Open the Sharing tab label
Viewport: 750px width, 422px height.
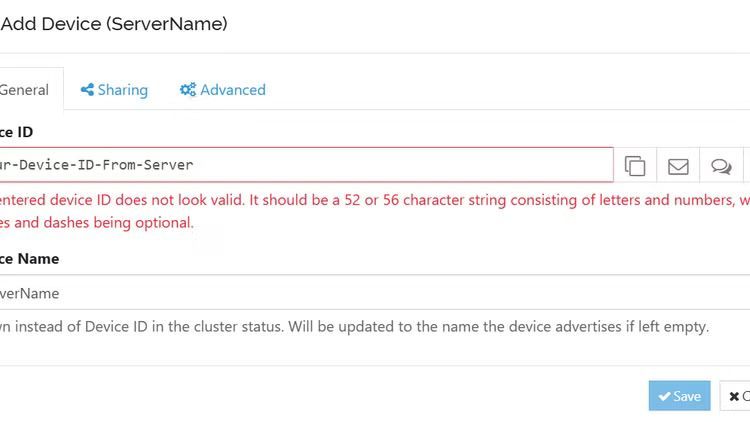(x=123, y=90)
